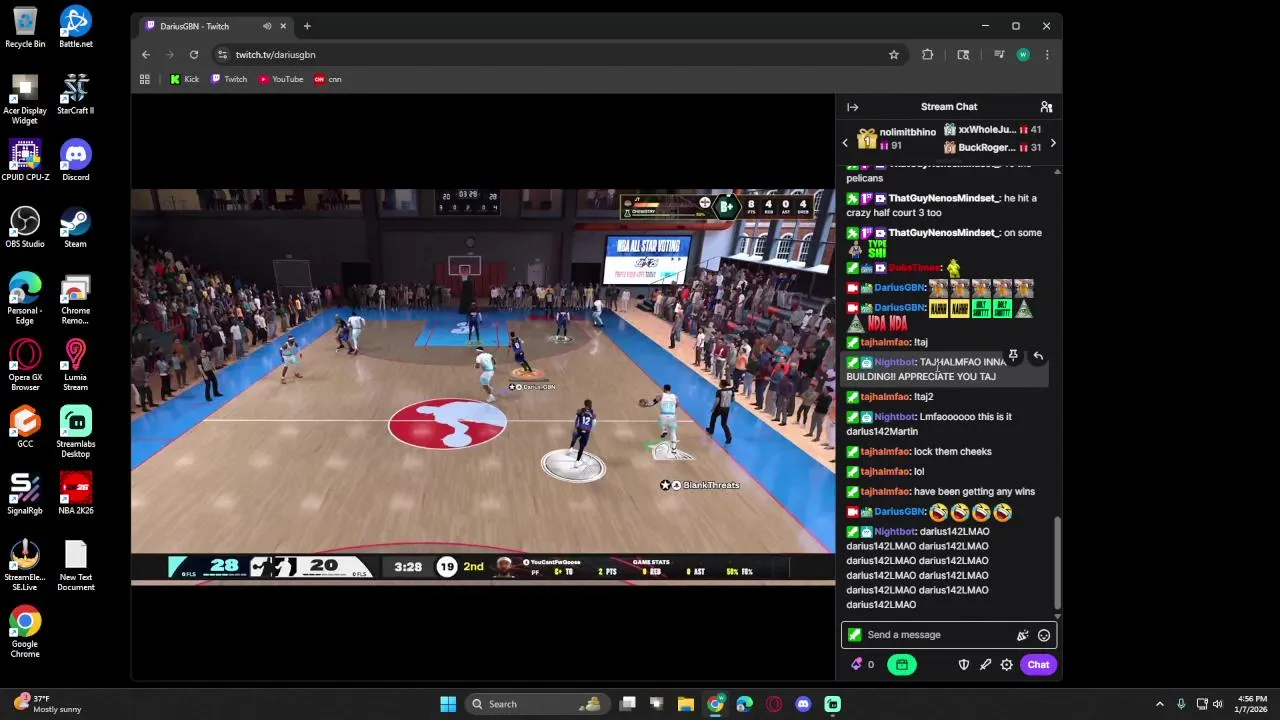Screen dimensions: 1280x720
Task: Open the Twitch bookmark
Action: pos(229,79)
